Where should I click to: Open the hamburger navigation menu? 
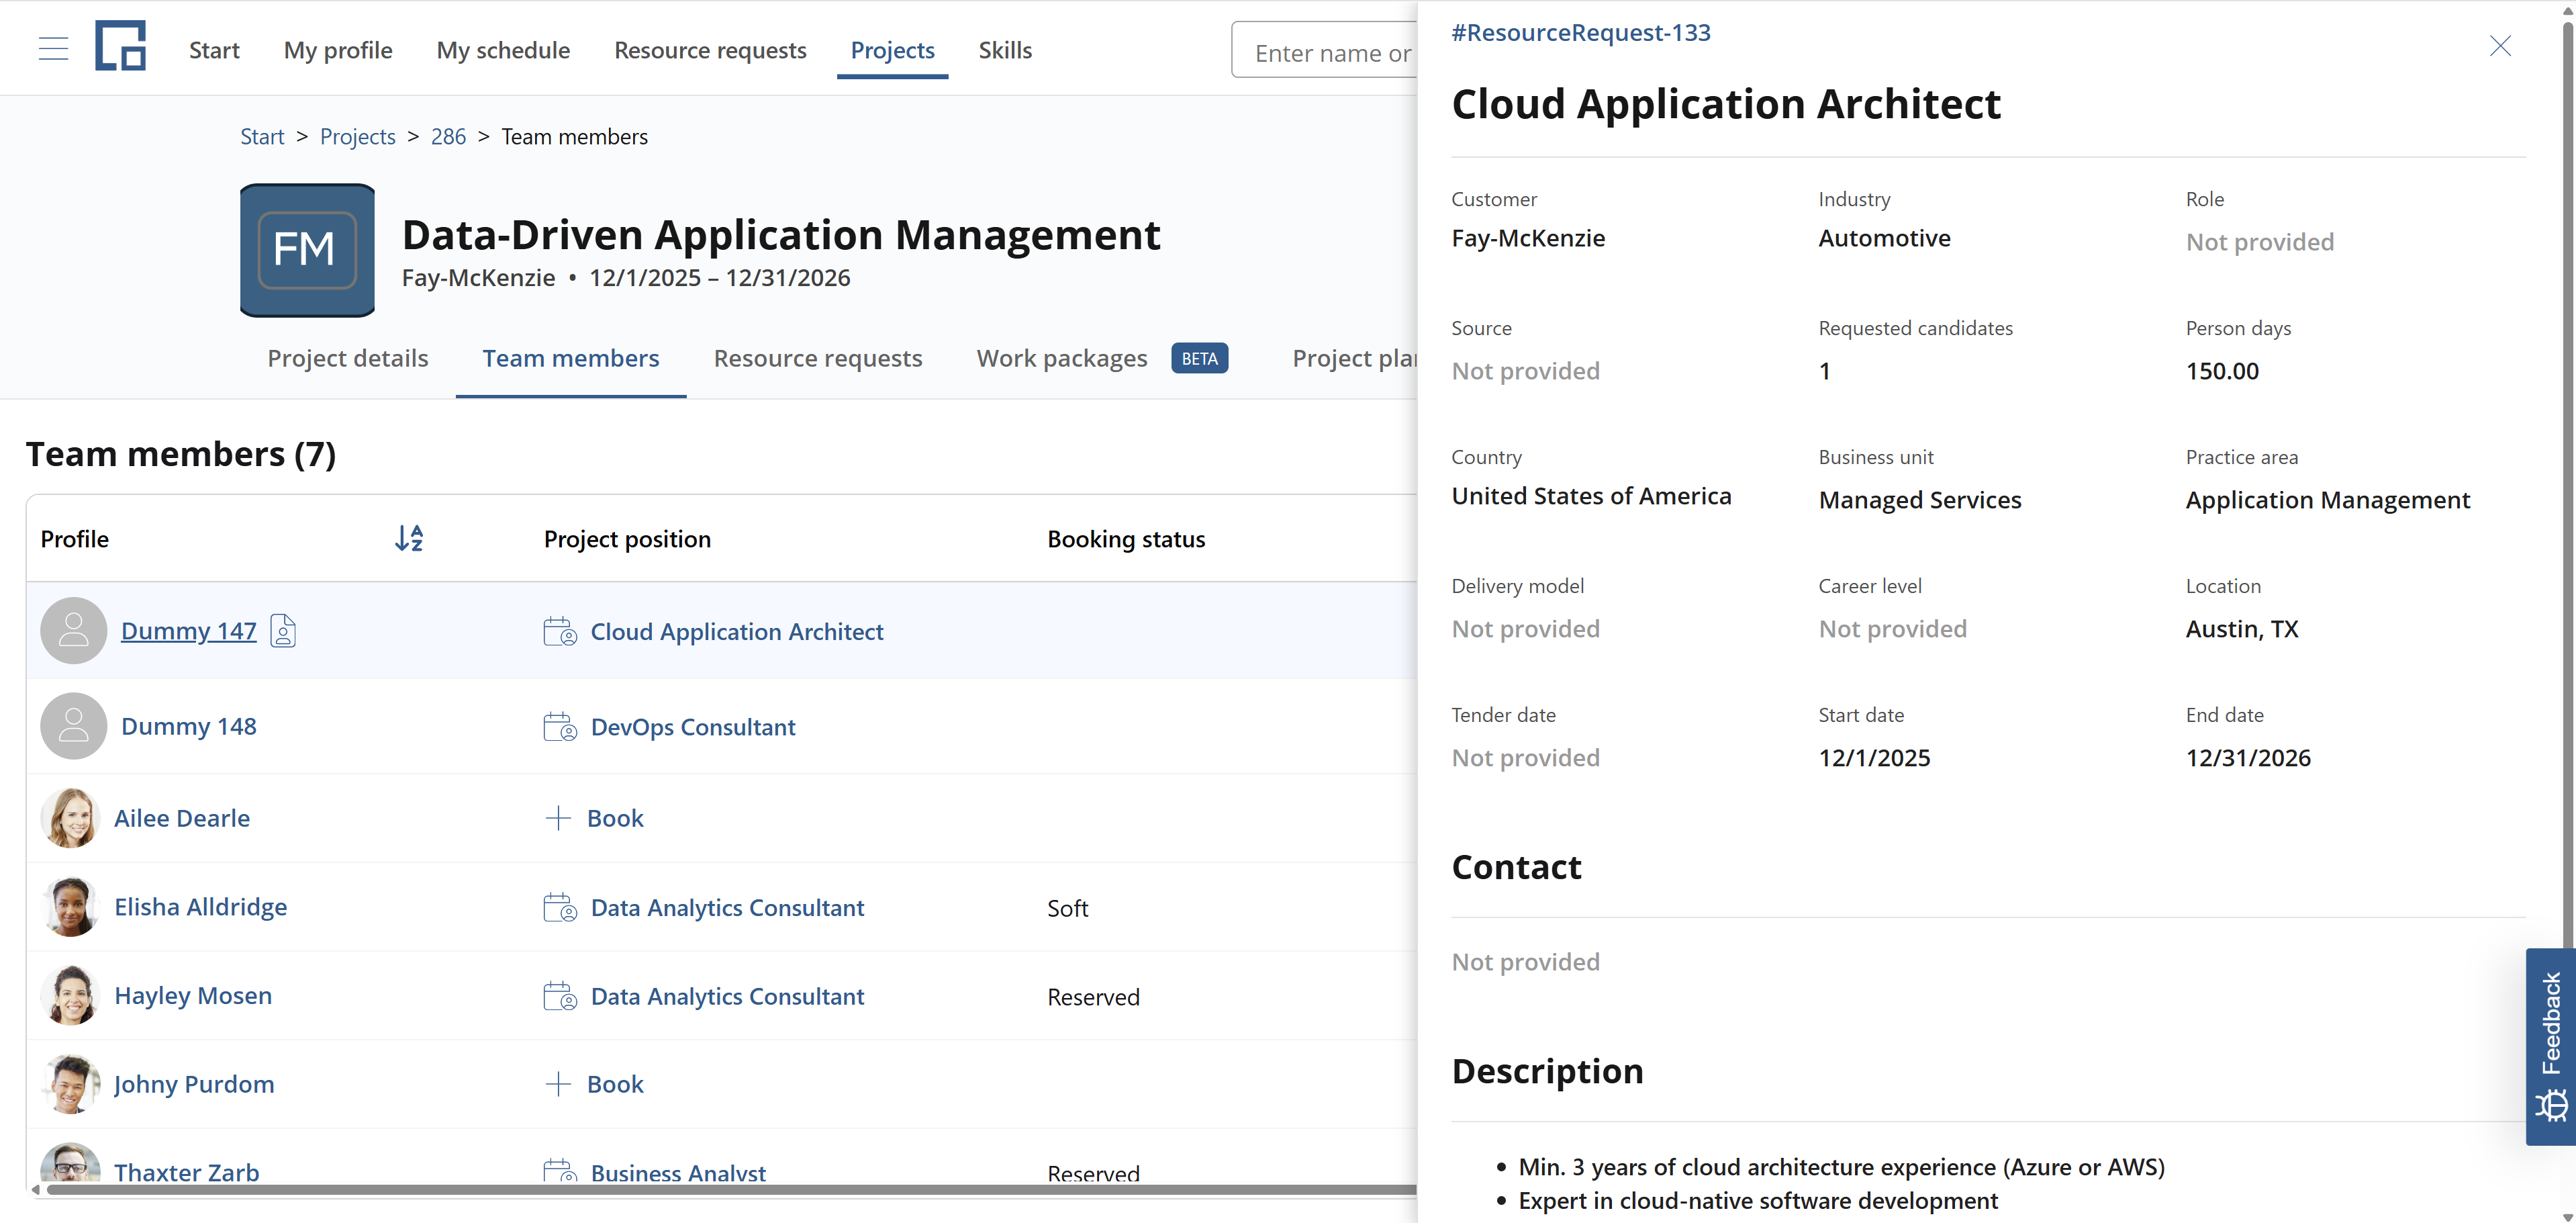click(x=53, y=49)
